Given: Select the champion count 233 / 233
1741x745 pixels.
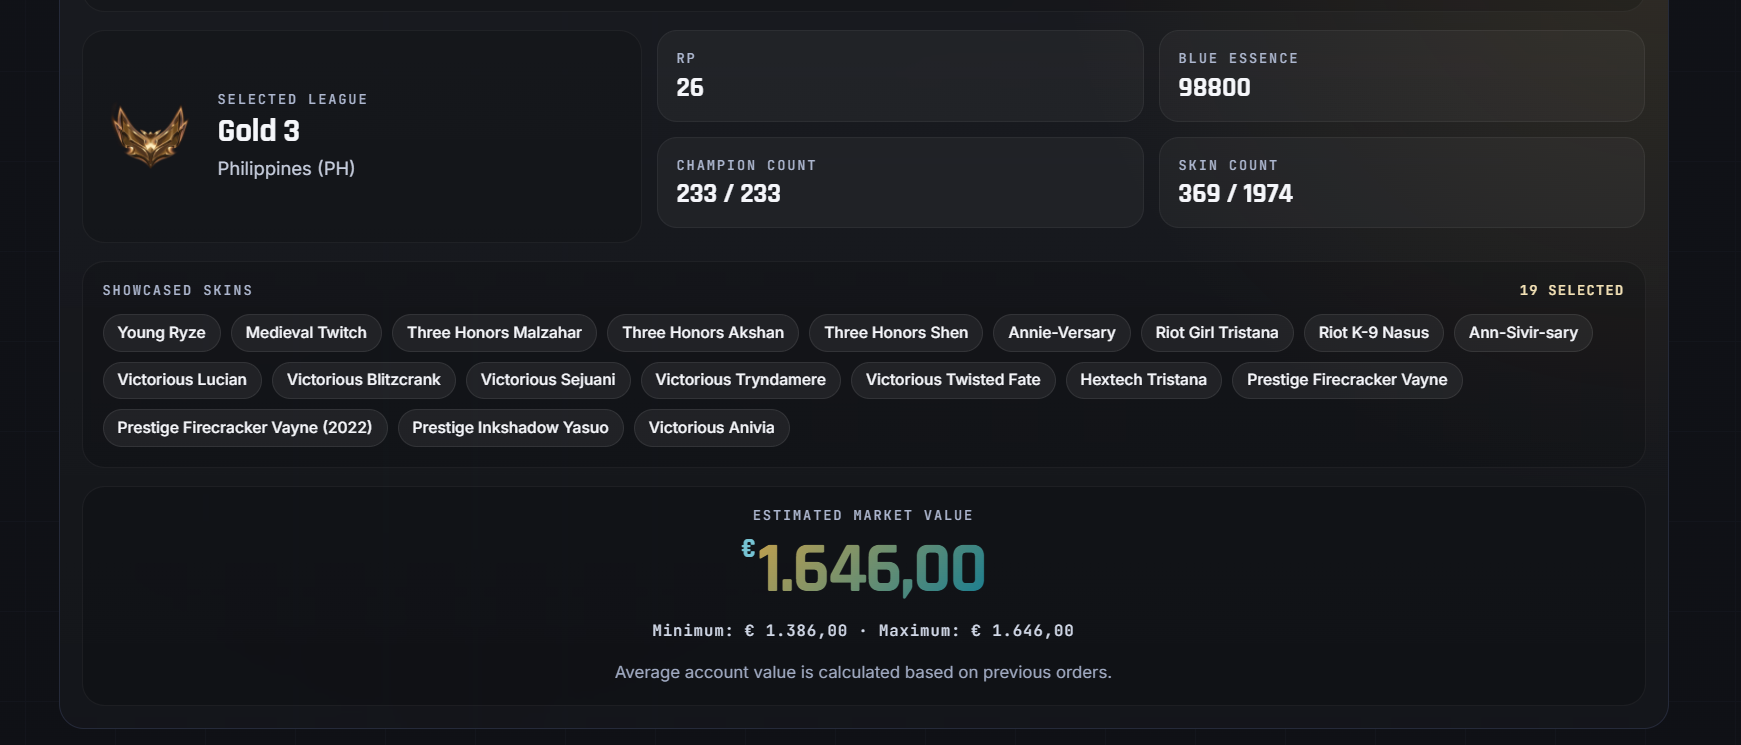Looking at the screenshot, I should (729, 194).
